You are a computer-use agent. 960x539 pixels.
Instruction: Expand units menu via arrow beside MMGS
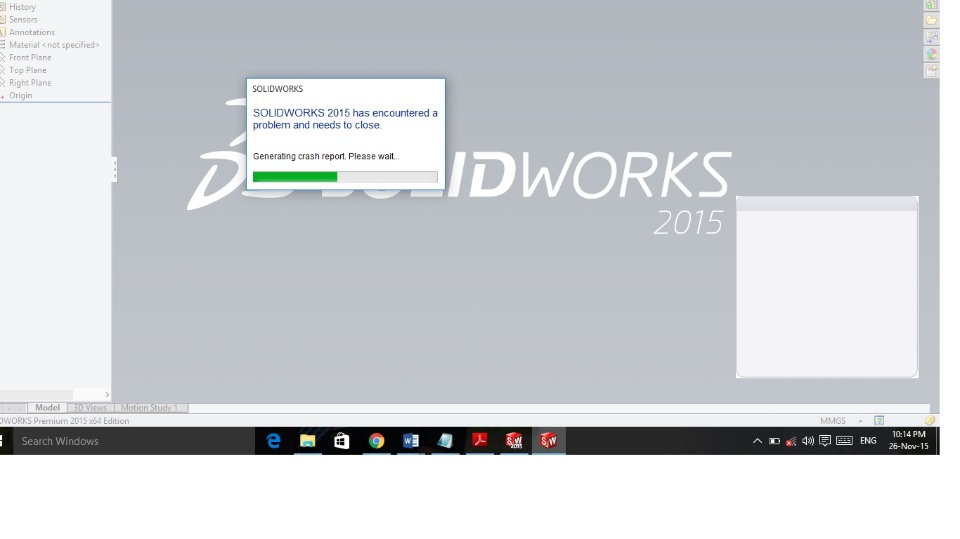click(x=860, y=421)
